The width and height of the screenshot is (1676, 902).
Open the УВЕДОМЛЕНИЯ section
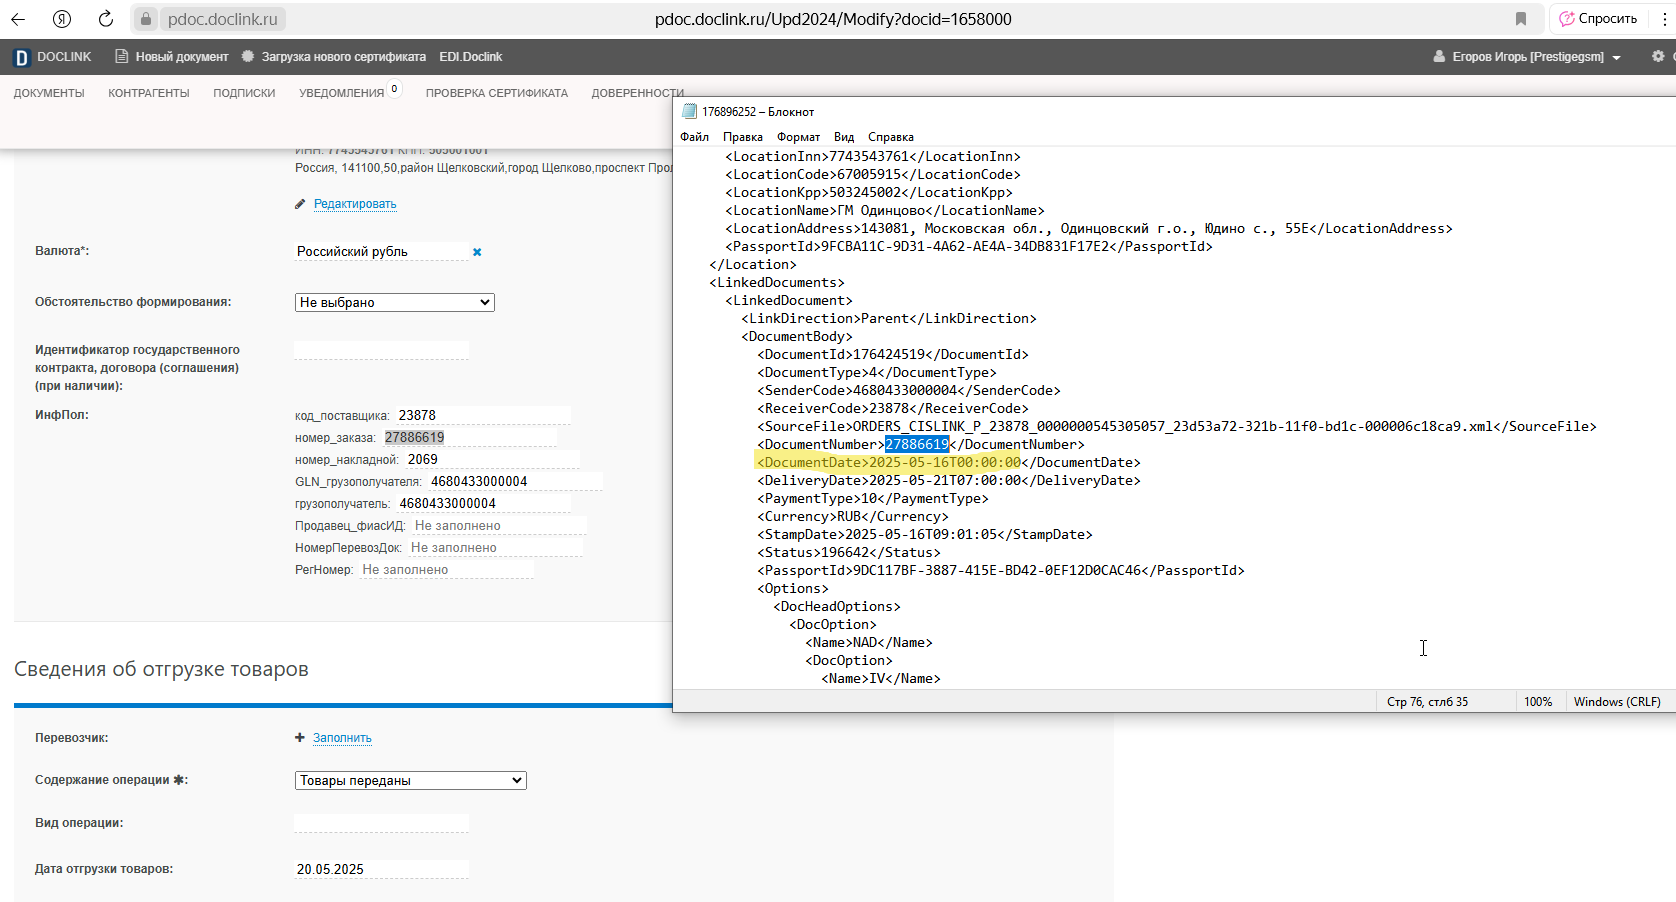coord(342,93)
